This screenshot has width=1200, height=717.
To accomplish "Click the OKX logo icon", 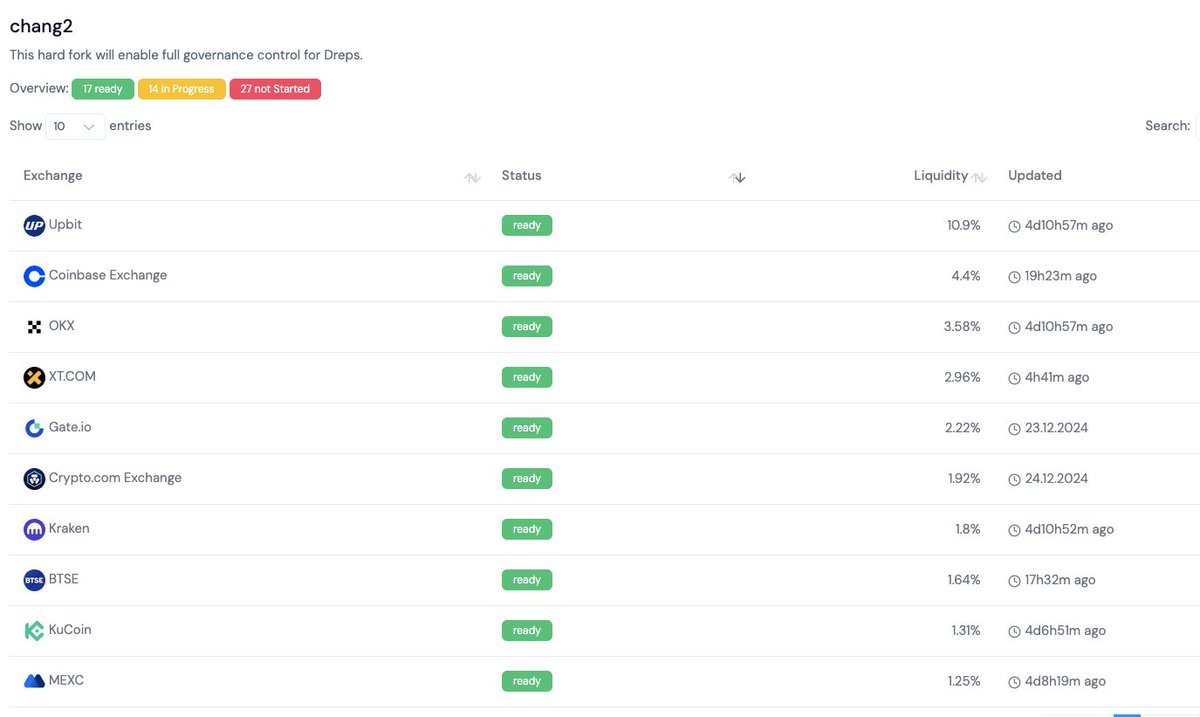I will (x=34, y=327).
